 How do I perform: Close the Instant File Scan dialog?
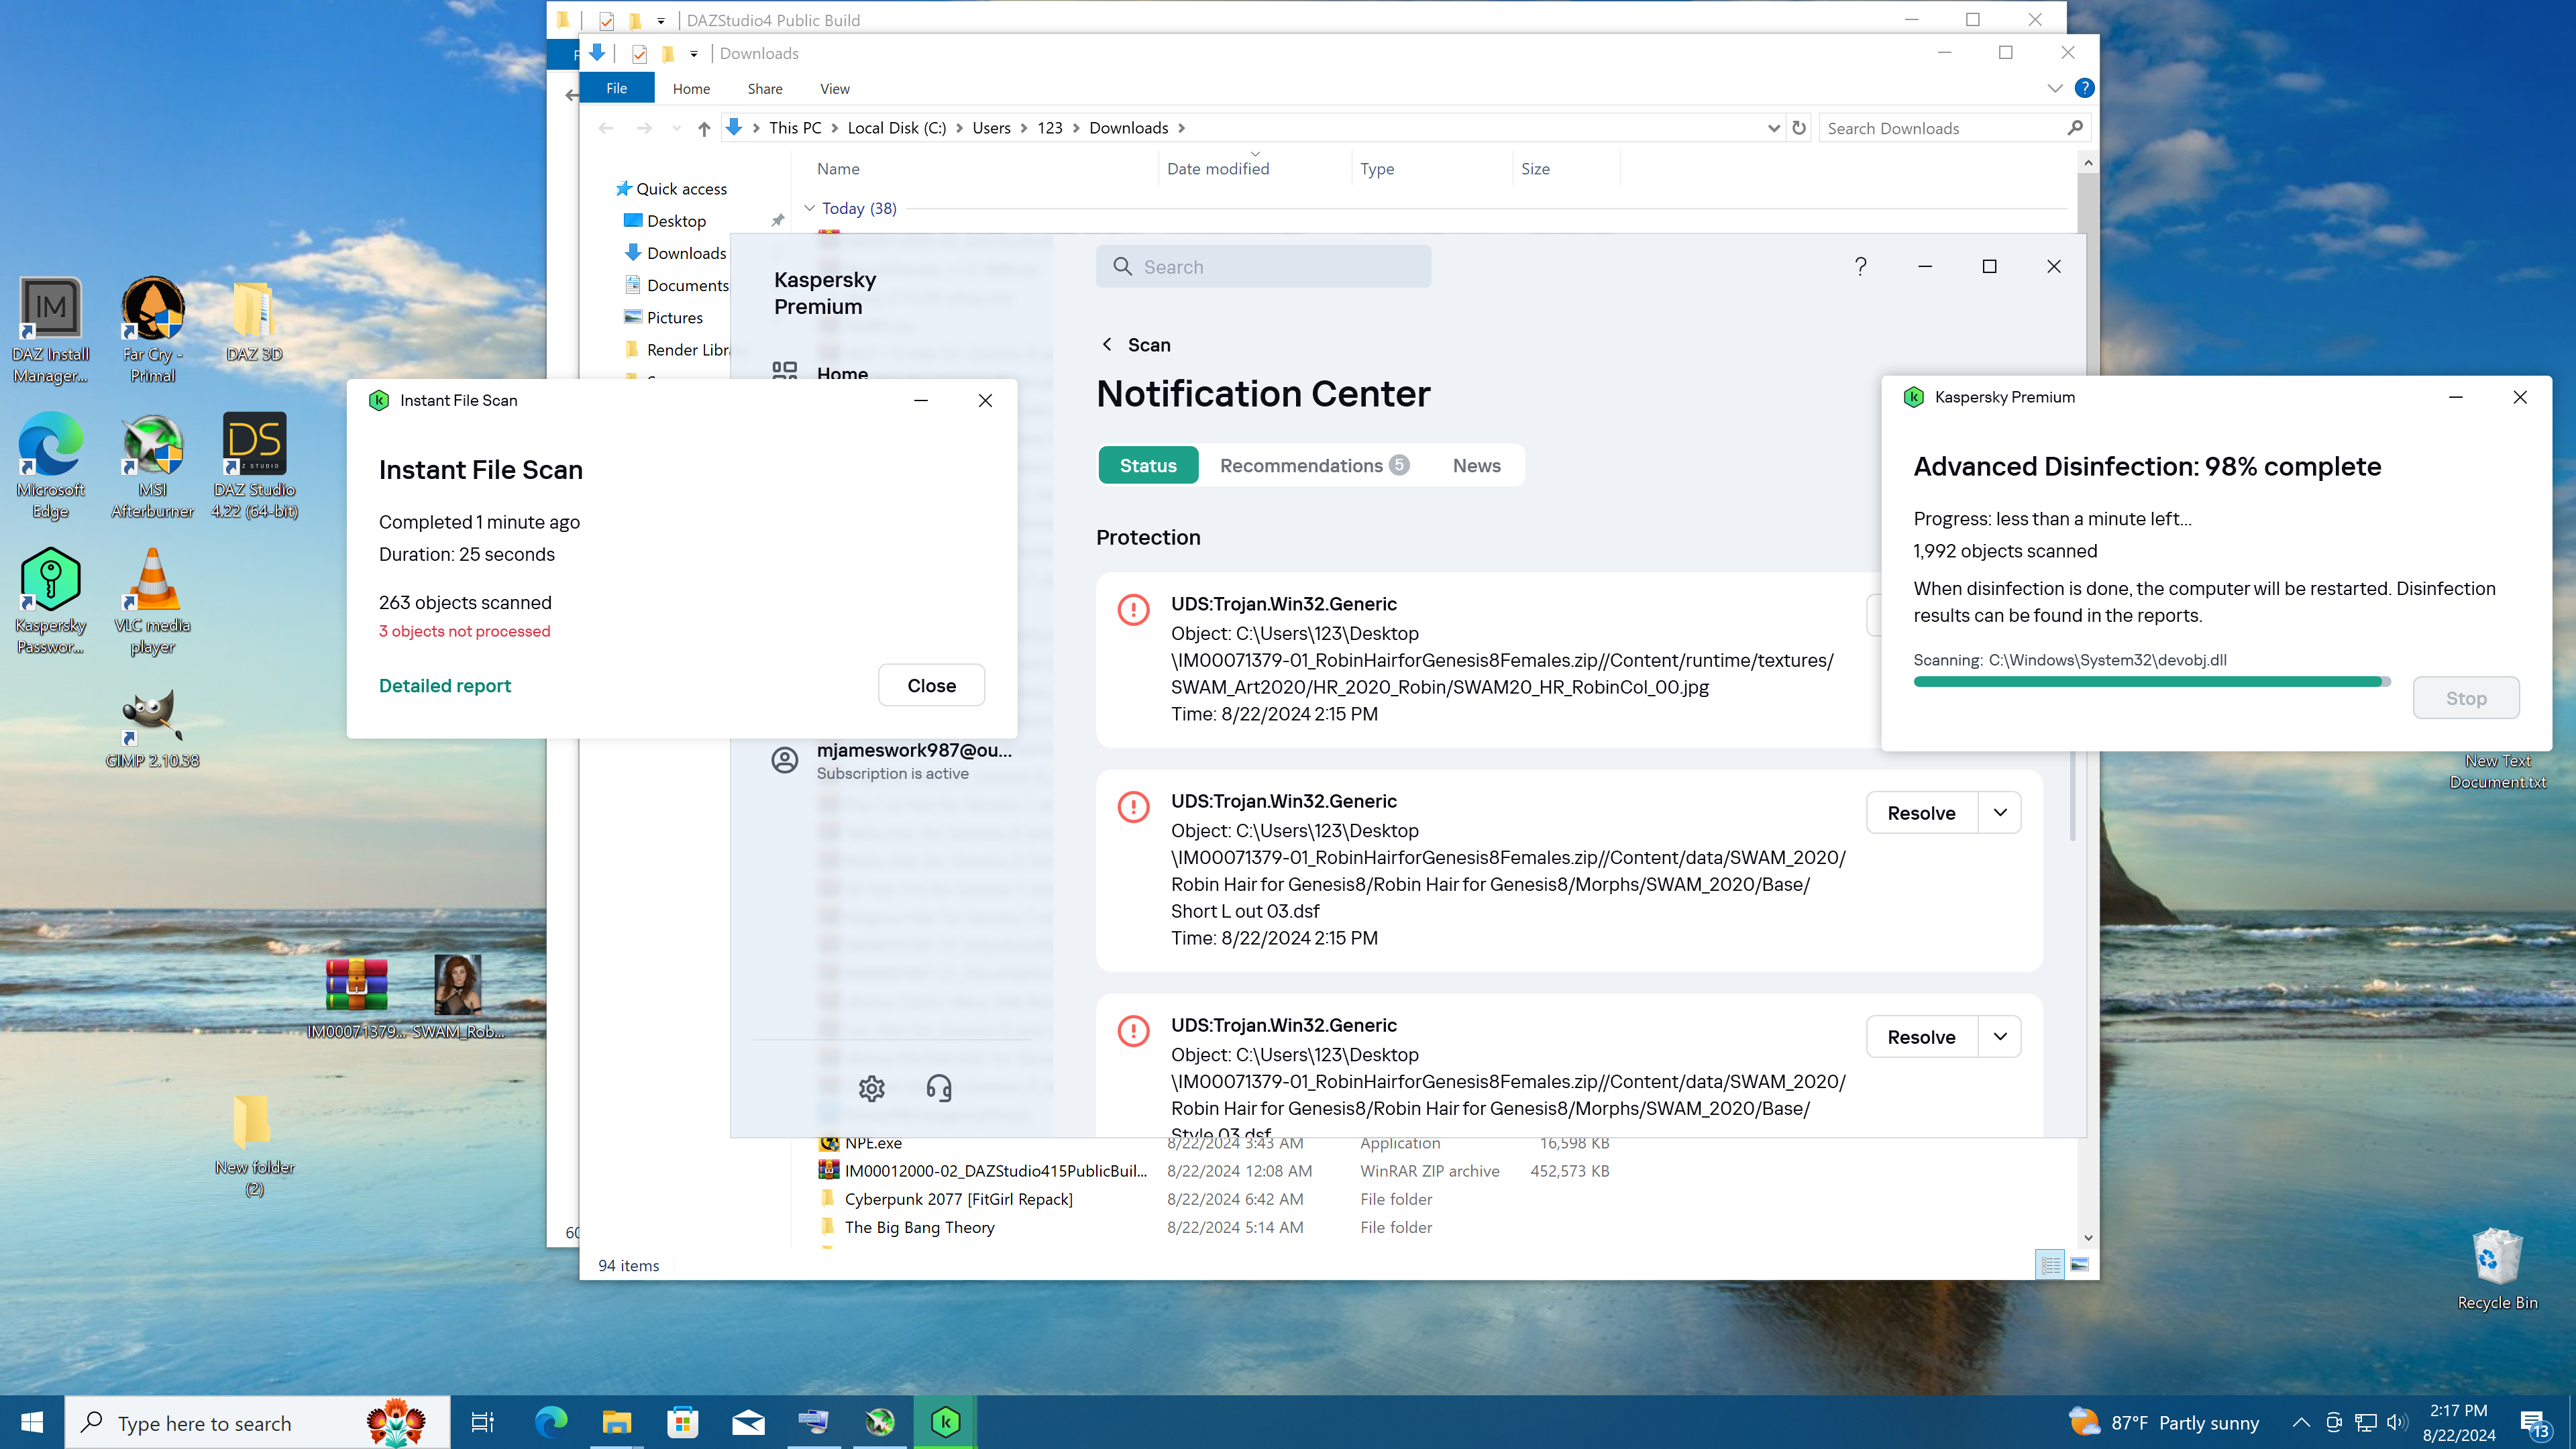[931, 685]
